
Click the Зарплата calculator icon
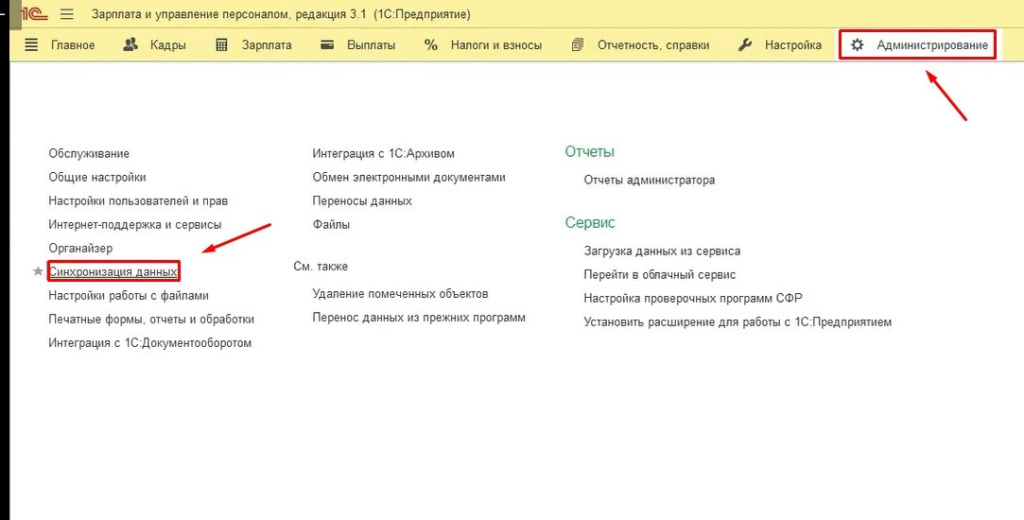click(221, 45)
